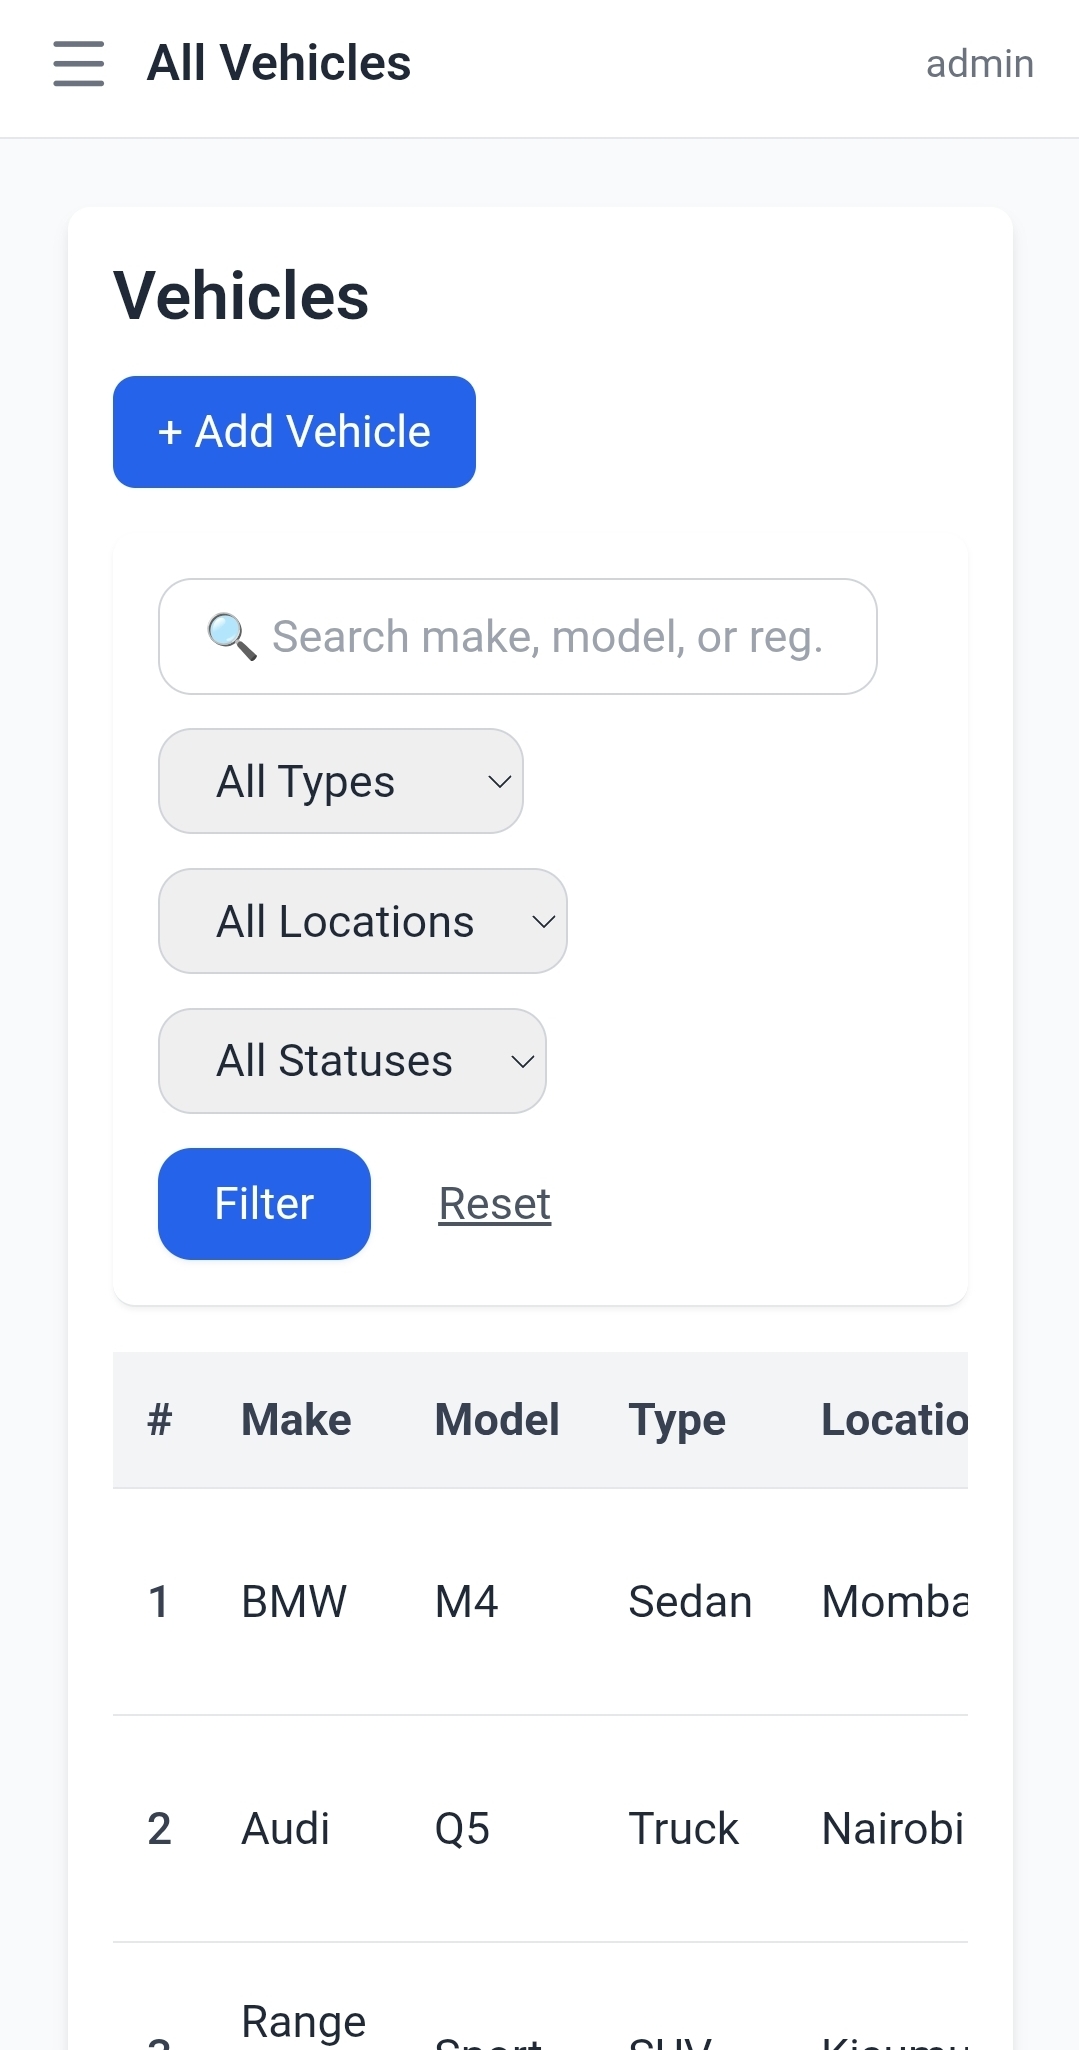Click the # column header

(x=160, y=1420)
